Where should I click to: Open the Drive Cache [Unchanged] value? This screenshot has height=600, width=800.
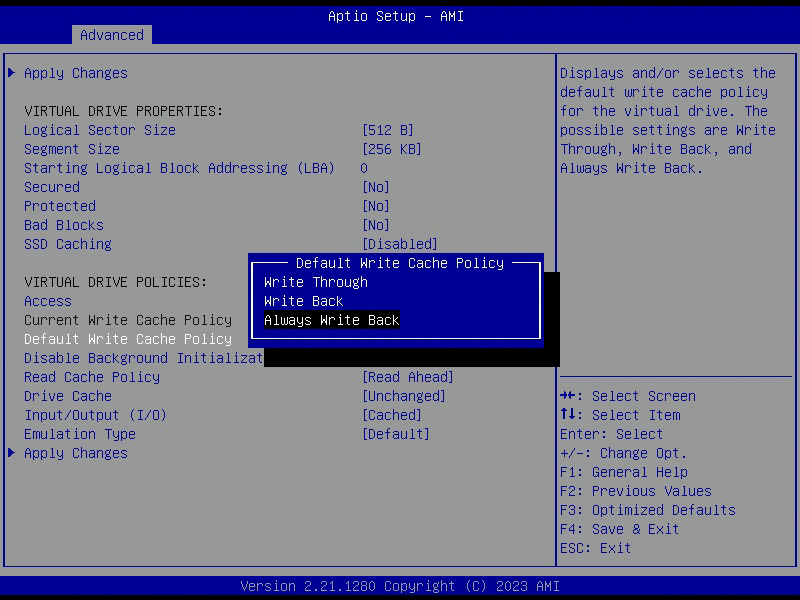404,396
